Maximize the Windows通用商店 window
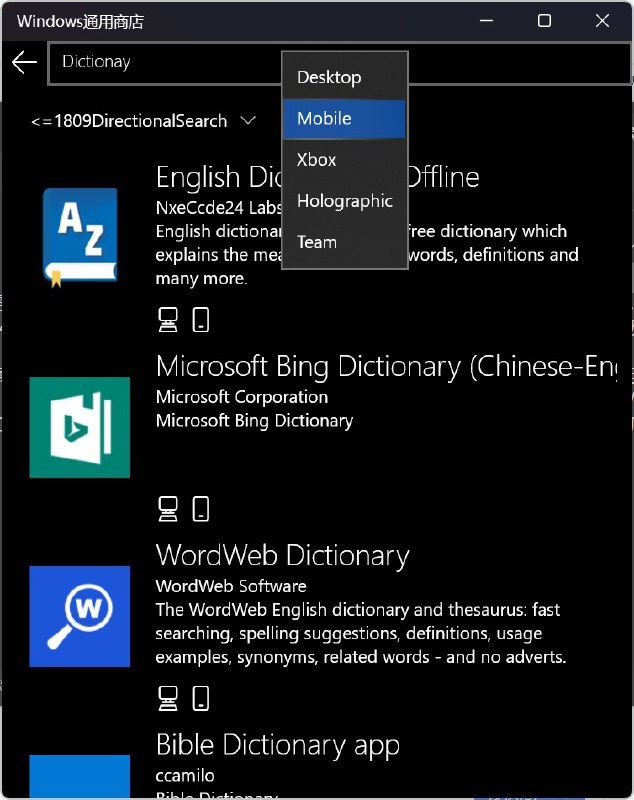The height and width of the screenshot is (800, 634). 544,21
